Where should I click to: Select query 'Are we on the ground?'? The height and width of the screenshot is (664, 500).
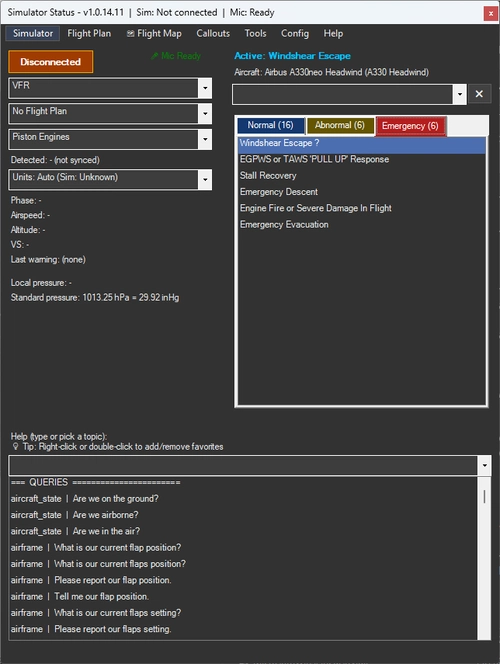click(243, 499)
